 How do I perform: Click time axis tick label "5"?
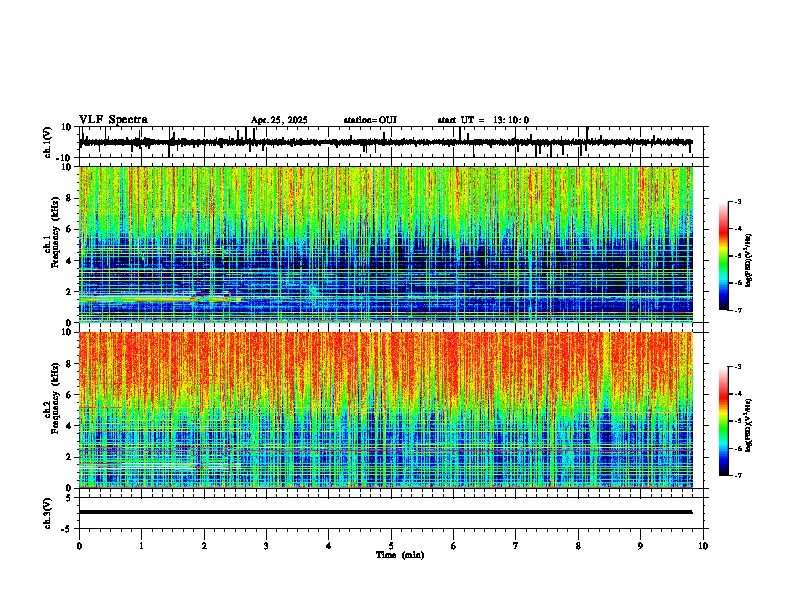click(x=391, y=546)
